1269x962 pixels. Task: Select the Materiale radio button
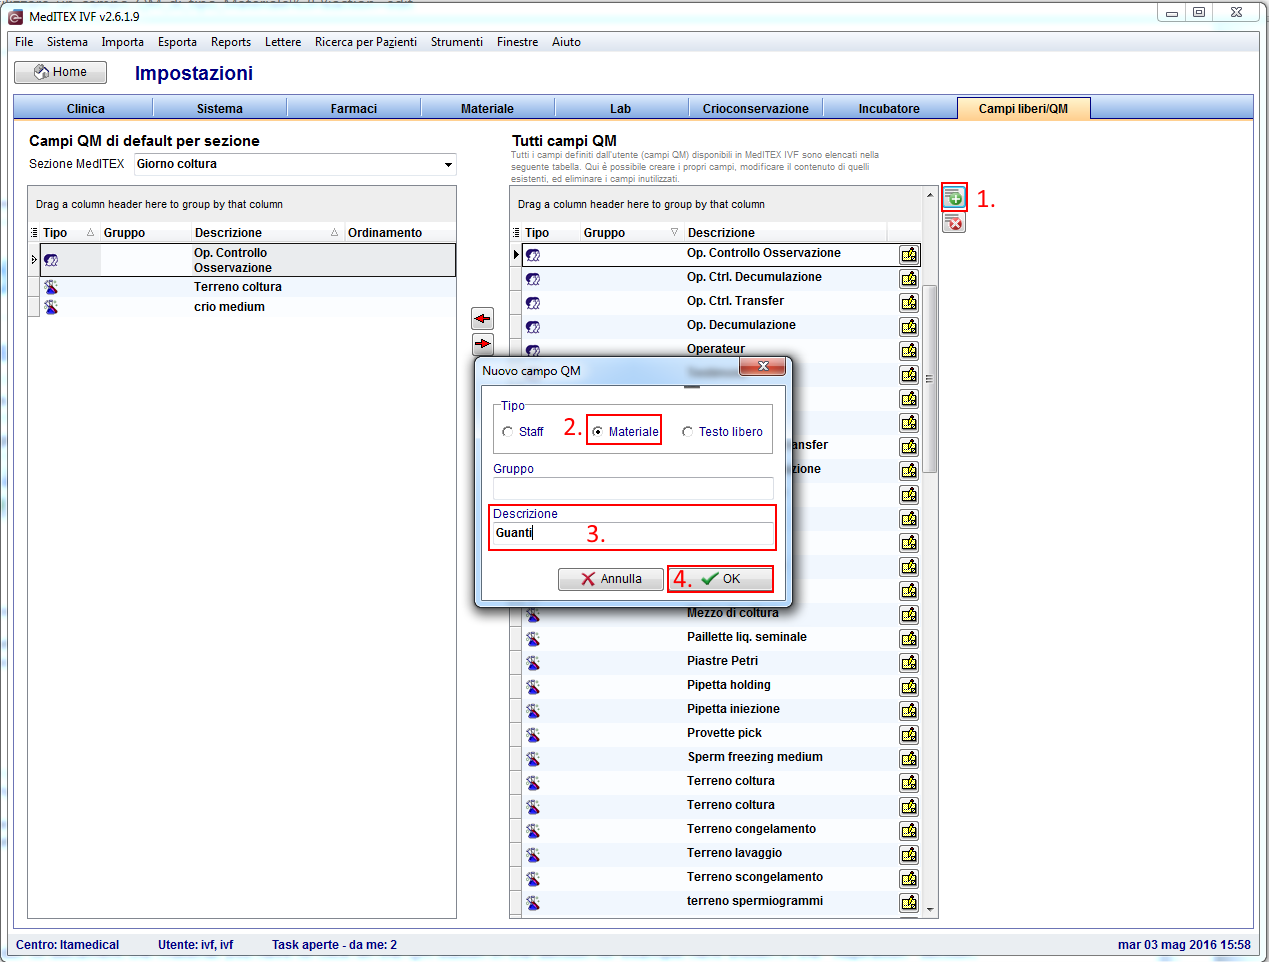(597, 432)
